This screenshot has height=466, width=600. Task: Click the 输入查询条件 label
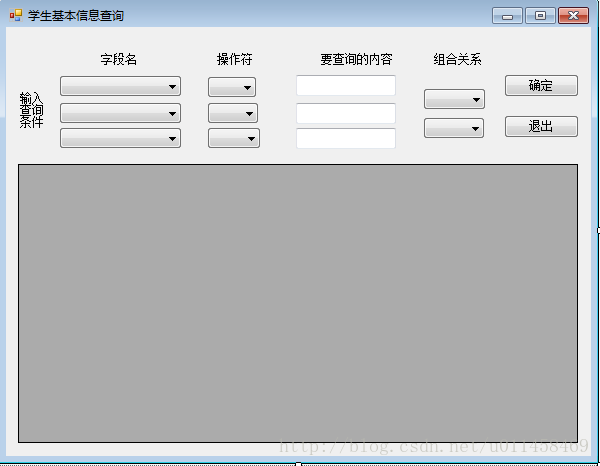[x=31, y=110]
